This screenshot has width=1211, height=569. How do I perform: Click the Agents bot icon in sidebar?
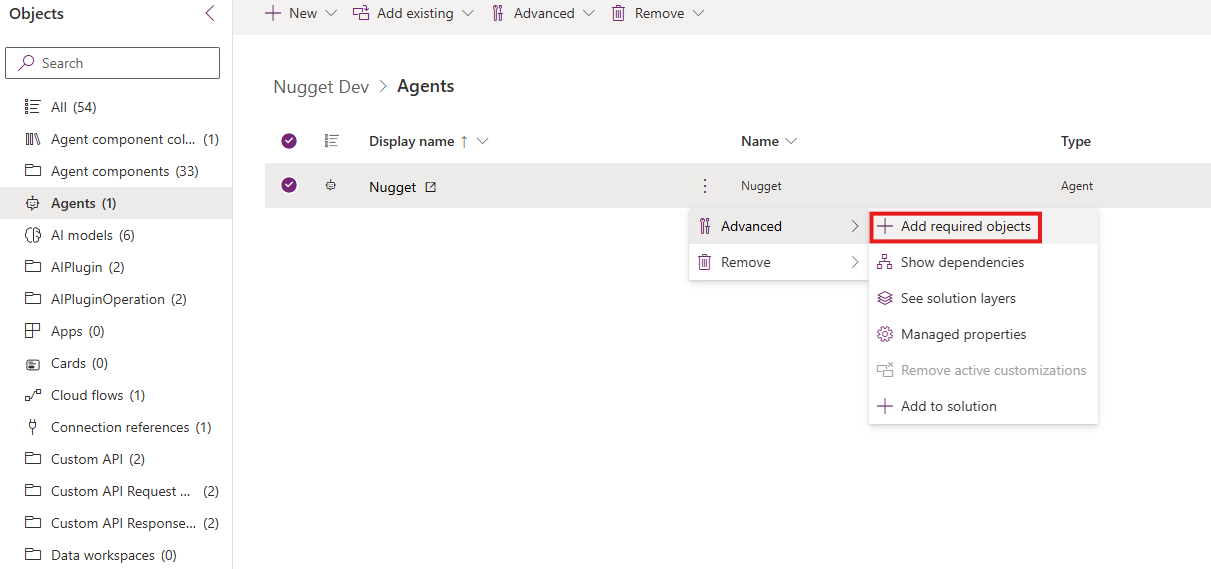coord(32,203)
